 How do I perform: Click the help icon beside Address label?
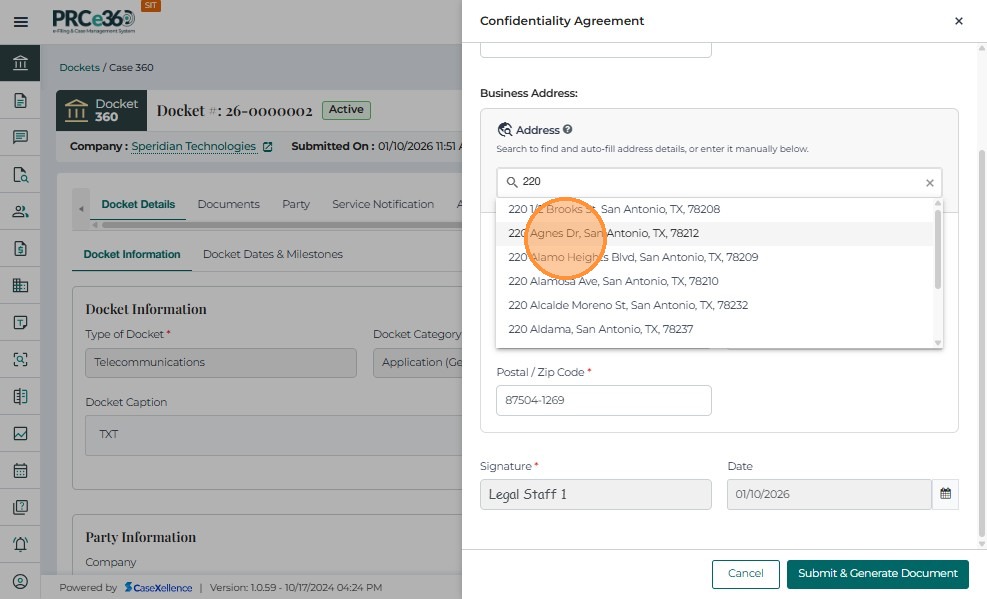[567, 130]
